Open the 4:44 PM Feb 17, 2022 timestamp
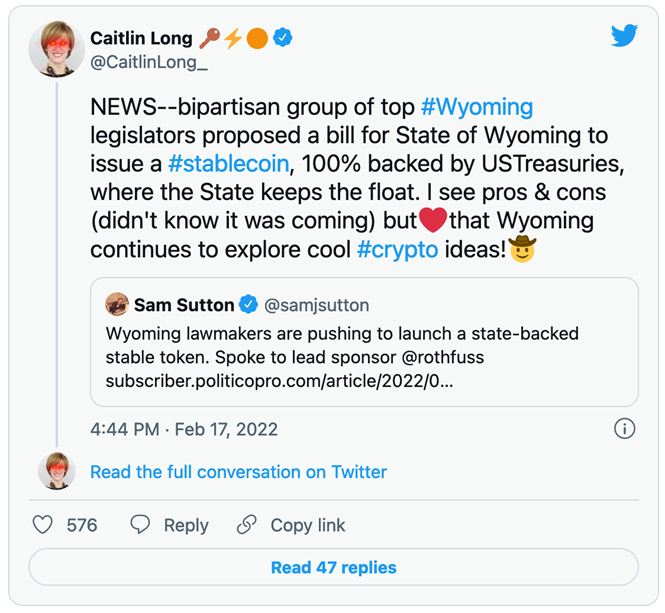 tap(184, 429)
